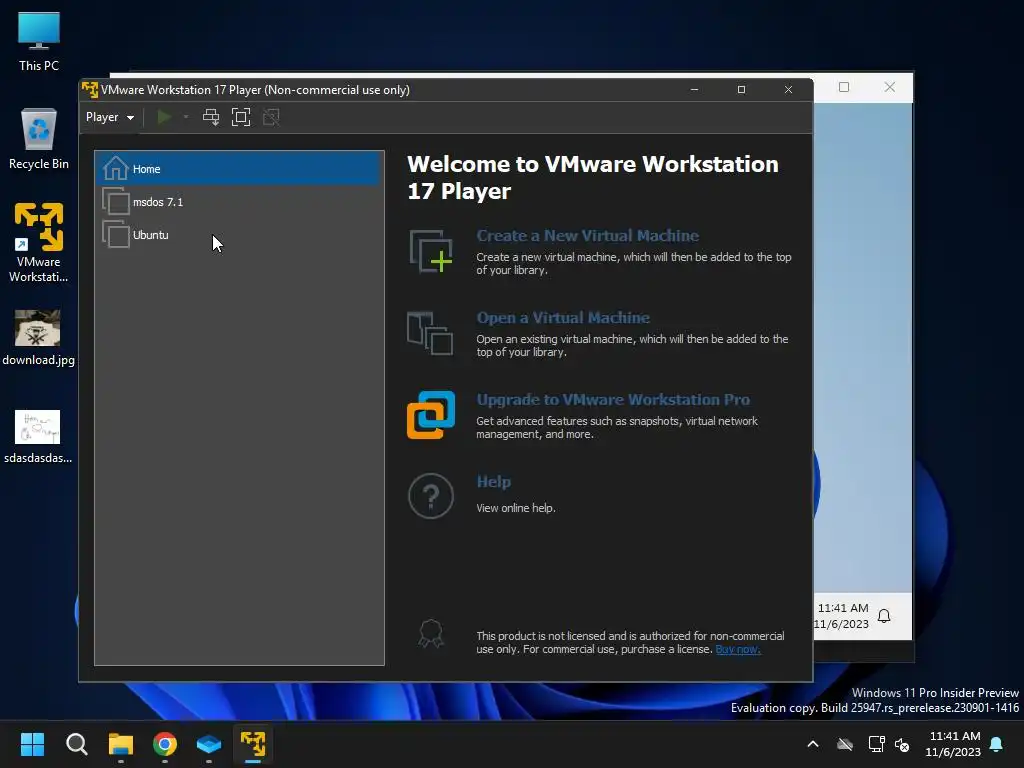Click Create a New Virtual Machine link

[587, 236]
